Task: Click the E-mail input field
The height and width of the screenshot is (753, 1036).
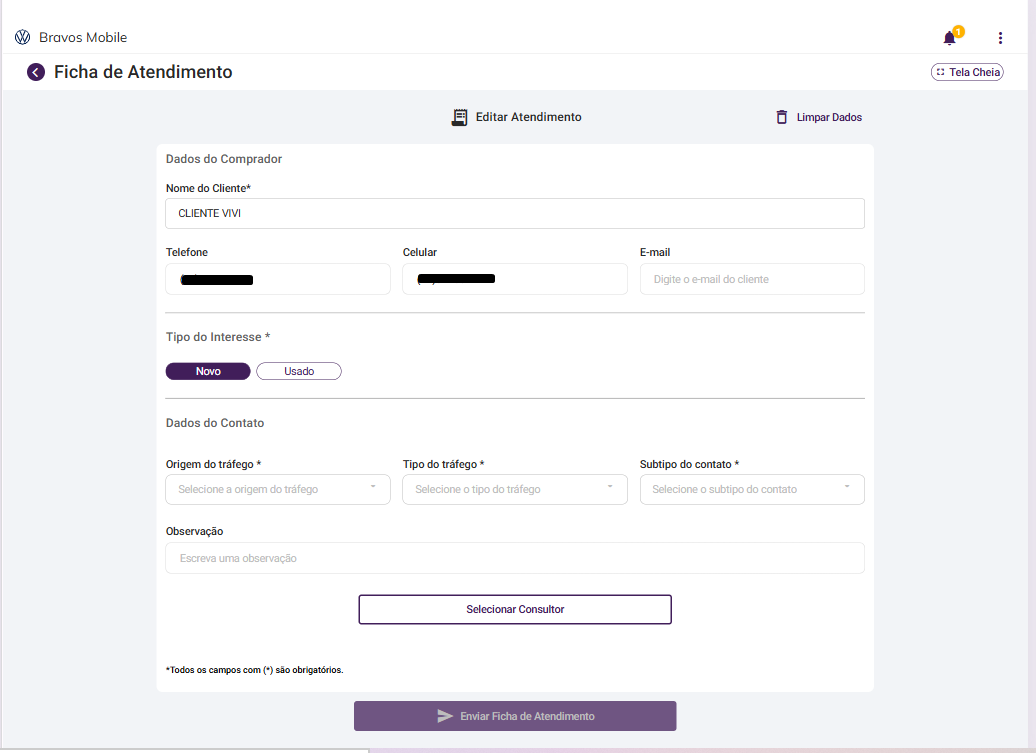Action: click(752, 279)
